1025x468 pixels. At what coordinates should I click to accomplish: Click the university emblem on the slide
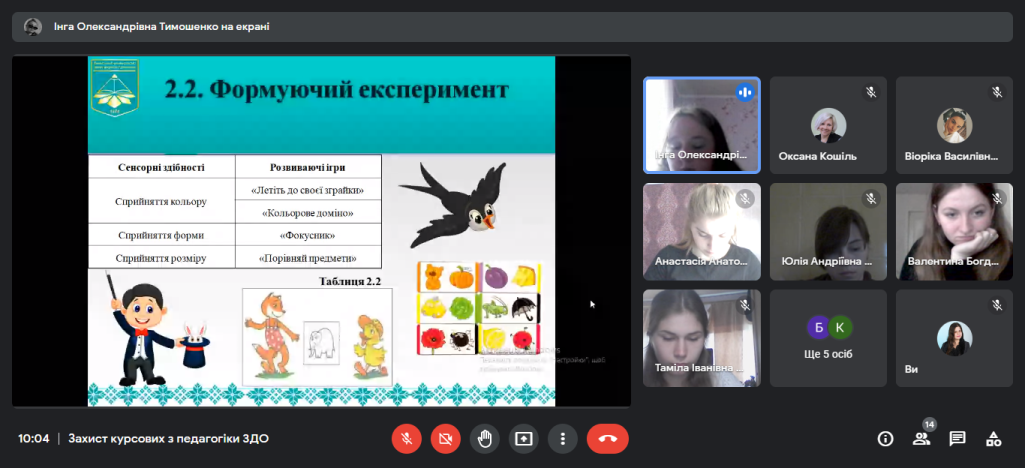click(115, 88)
